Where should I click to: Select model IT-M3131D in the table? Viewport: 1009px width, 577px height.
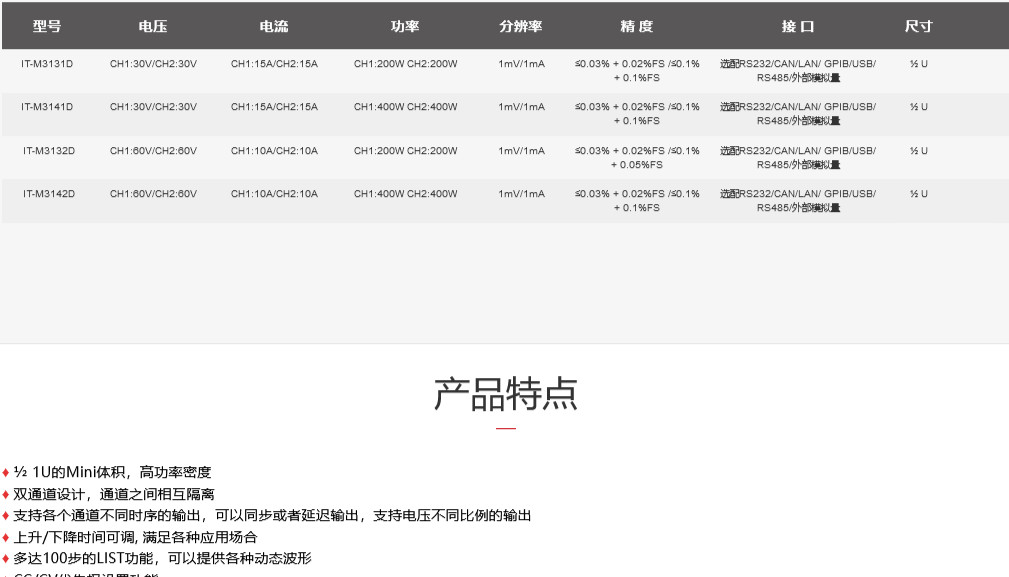pos(47,64)
